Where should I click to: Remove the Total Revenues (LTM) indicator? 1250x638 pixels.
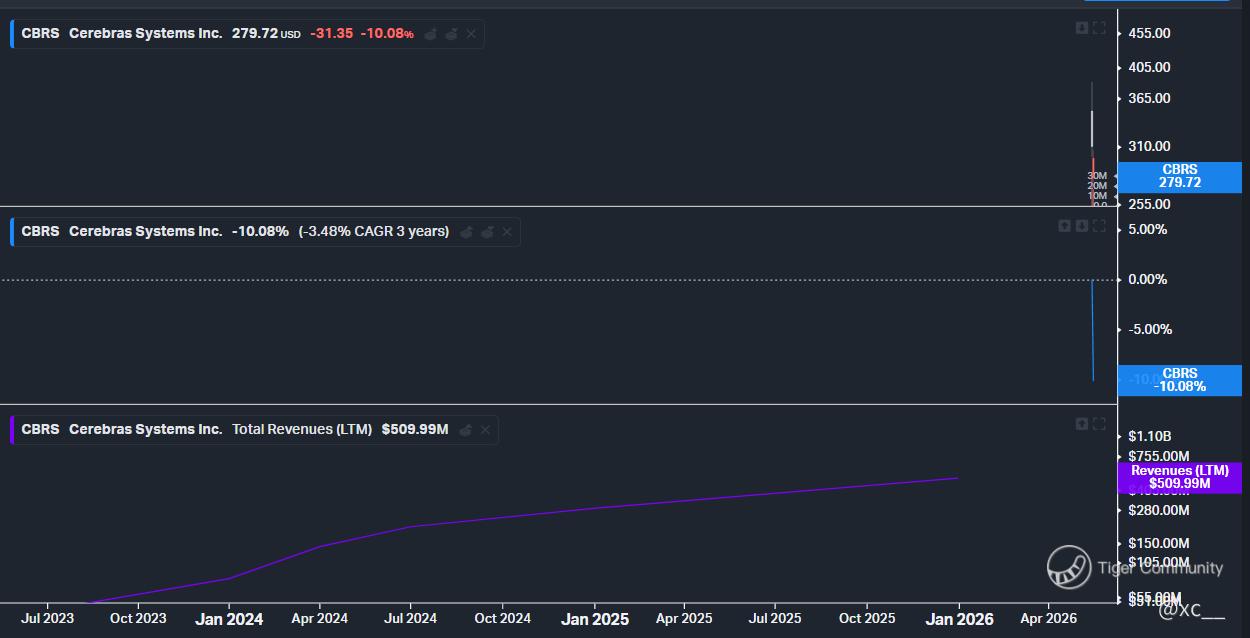tap(485, 430)
